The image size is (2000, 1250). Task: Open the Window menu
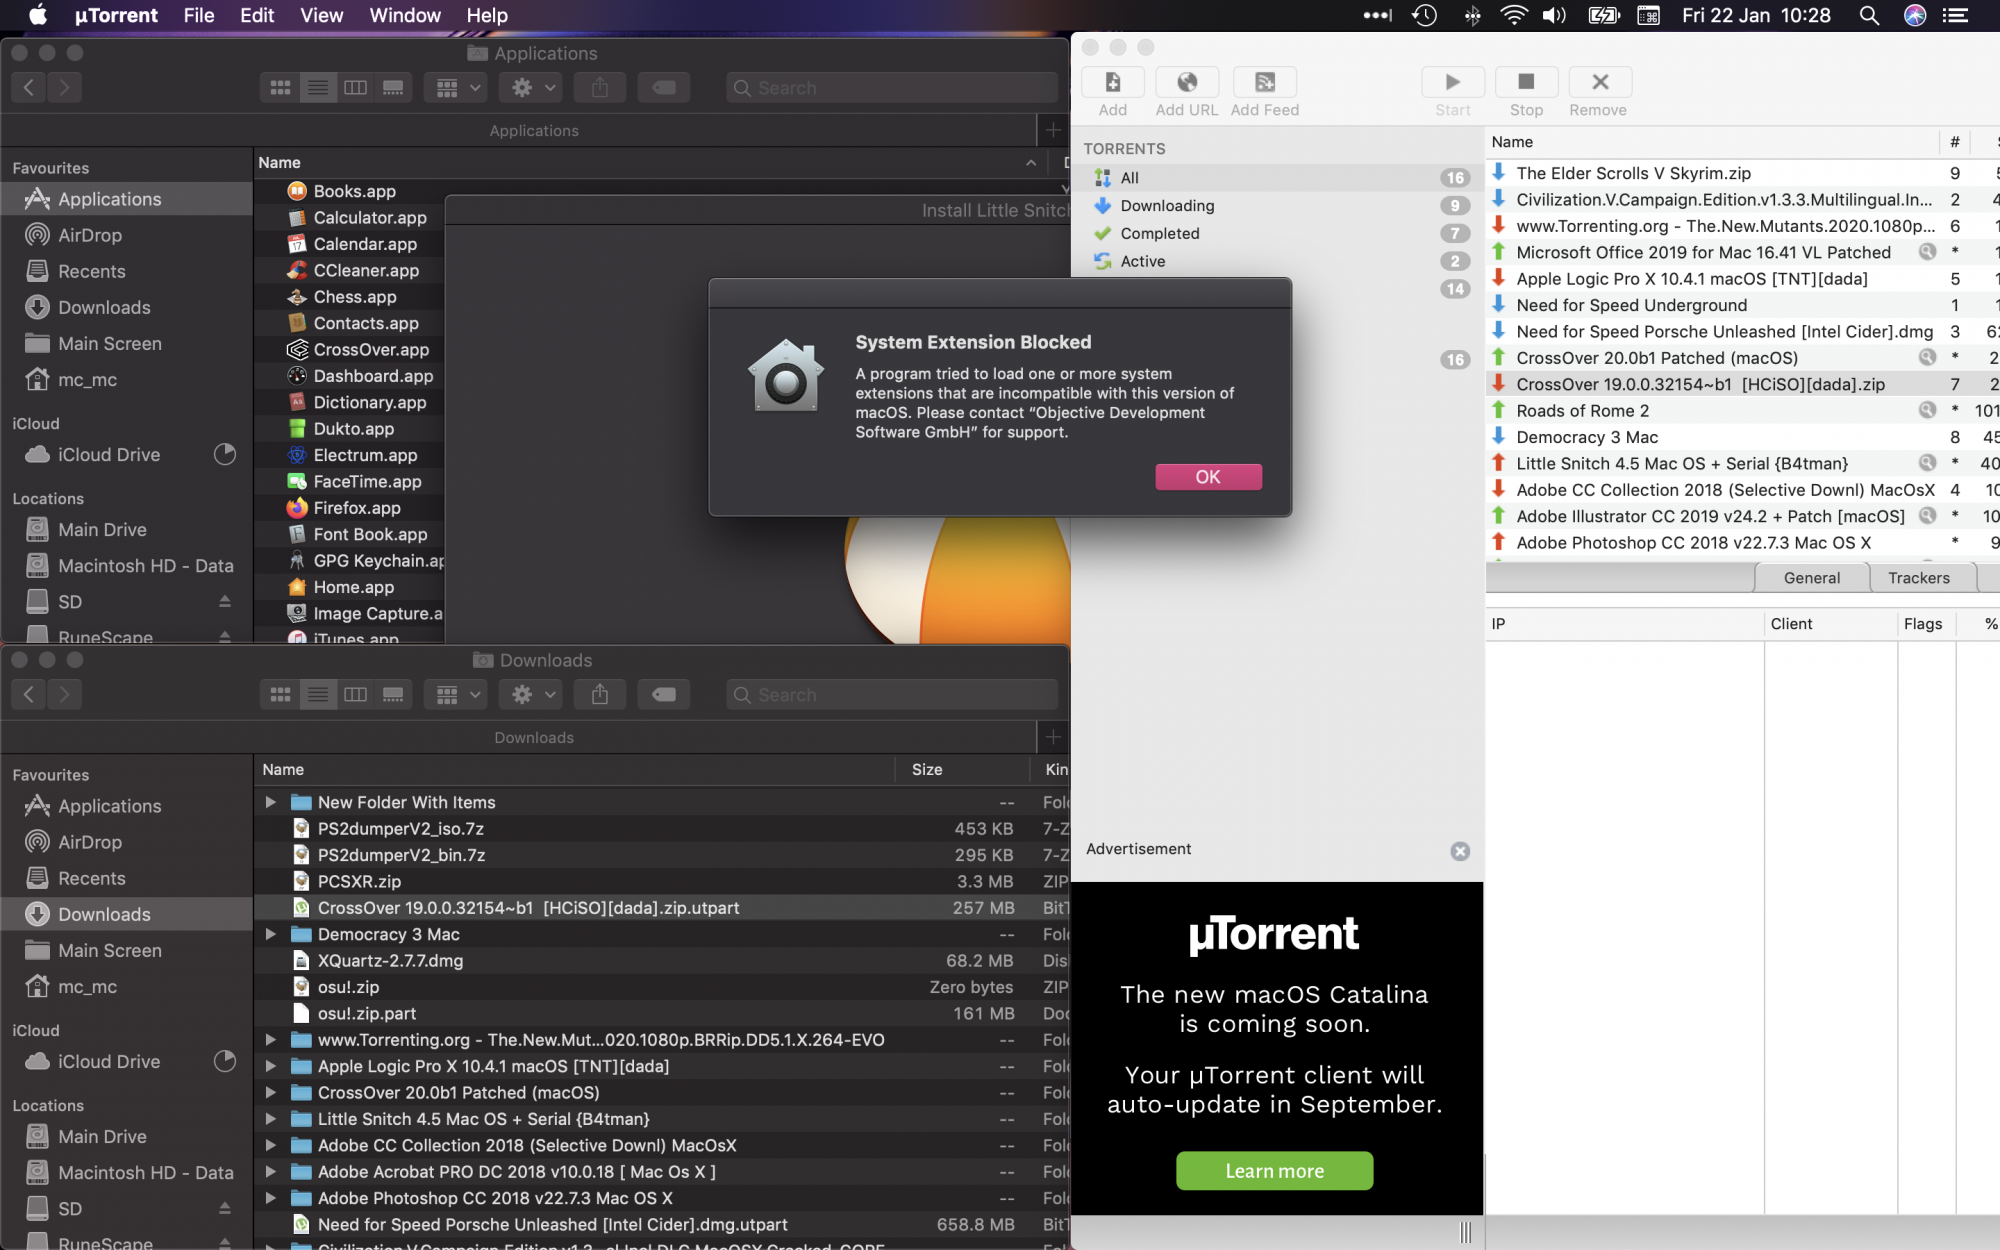pos(404,15)
